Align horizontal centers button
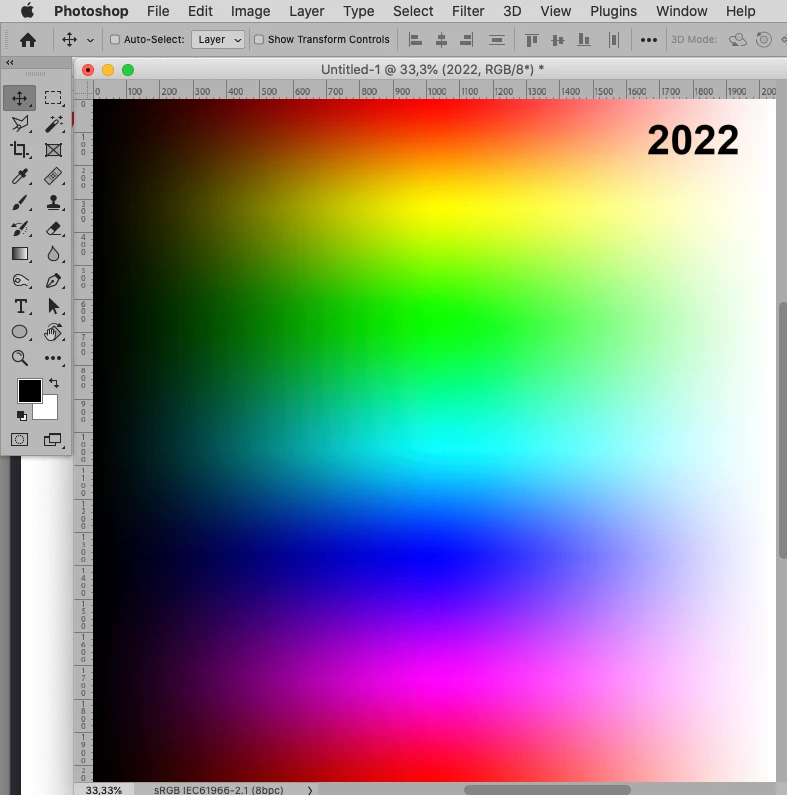This screenshot has height=795, width=787. pos(441,40)
